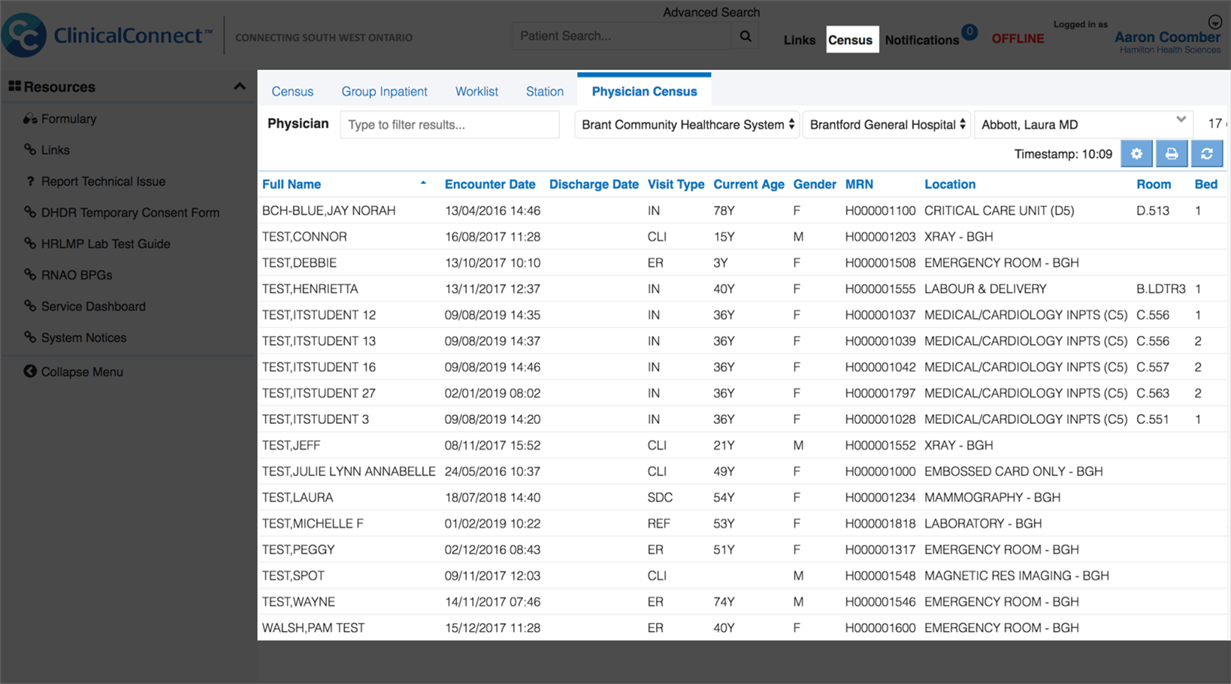Screen dimensions: 1231x684
Task: Open the System Notices link
Action: 84,338
